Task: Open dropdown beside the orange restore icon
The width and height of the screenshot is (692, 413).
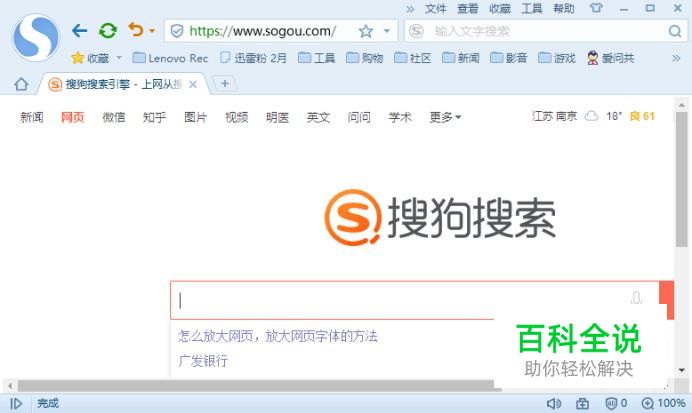Action: click(x=152, y=31)
